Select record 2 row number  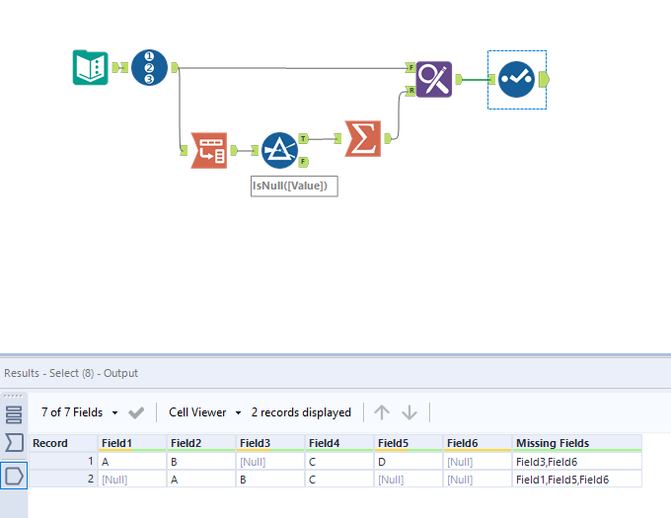point(63,479)
